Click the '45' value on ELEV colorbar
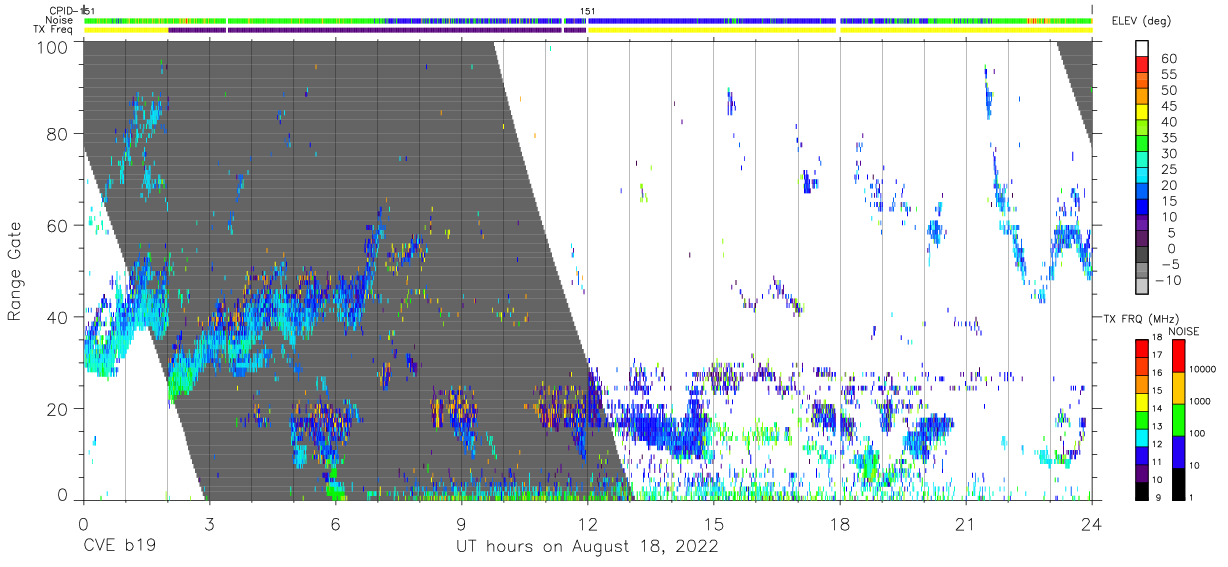The image size is (1228, 567). tap(1169, 106)
